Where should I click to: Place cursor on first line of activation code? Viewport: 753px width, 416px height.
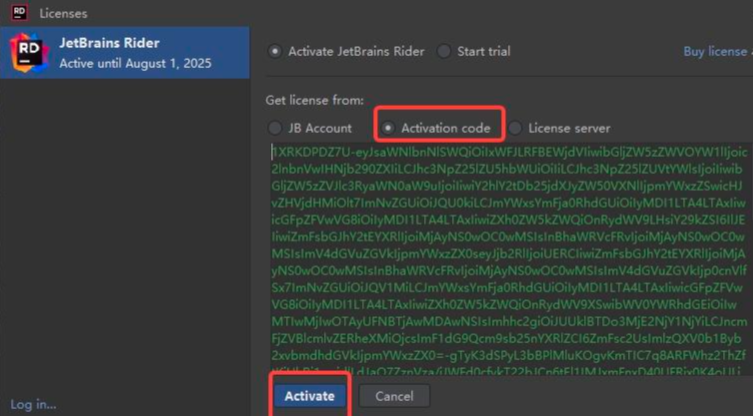click(x=510, y=152)
